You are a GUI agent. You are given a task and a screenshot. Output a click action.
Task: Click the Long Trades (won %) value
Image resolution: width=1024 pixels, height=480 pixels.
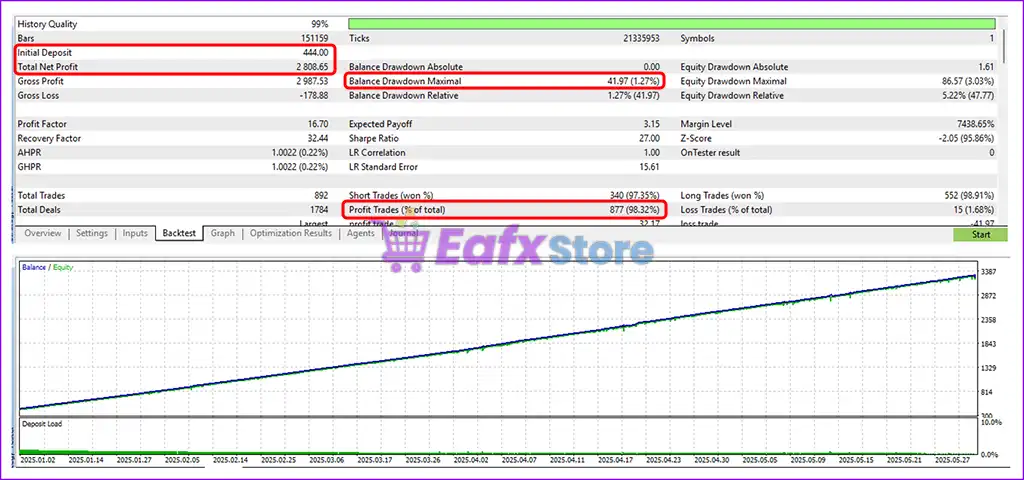(968, 195)
